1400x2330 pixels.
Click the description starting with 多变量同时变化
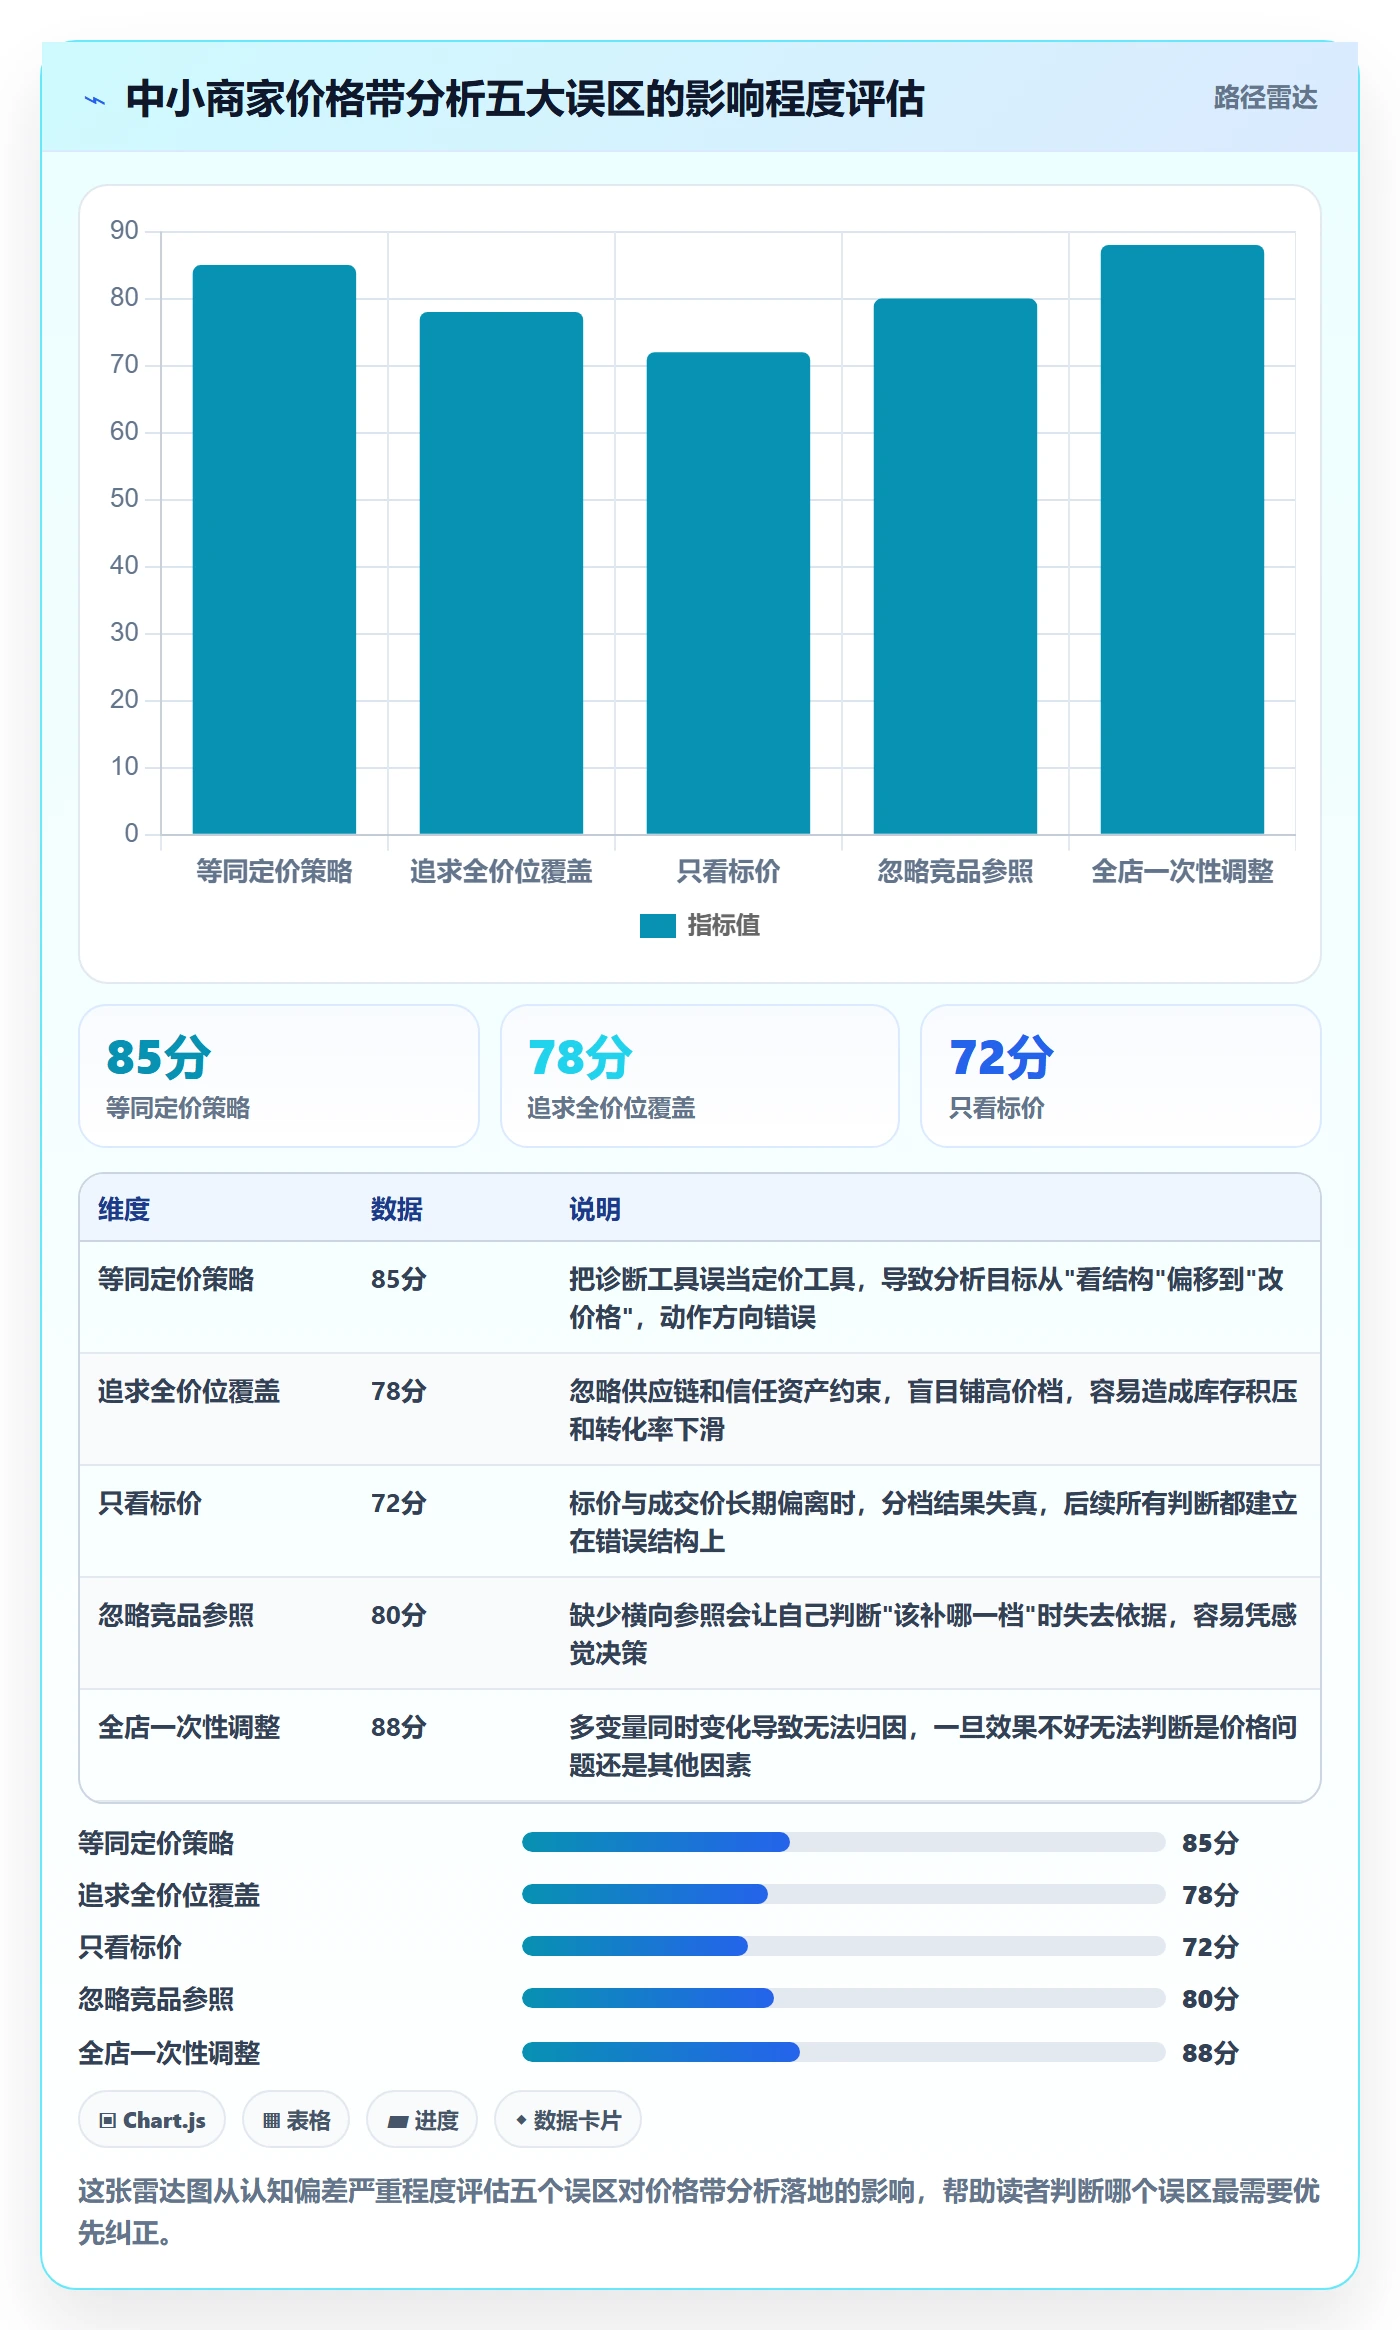point(933,1746)
